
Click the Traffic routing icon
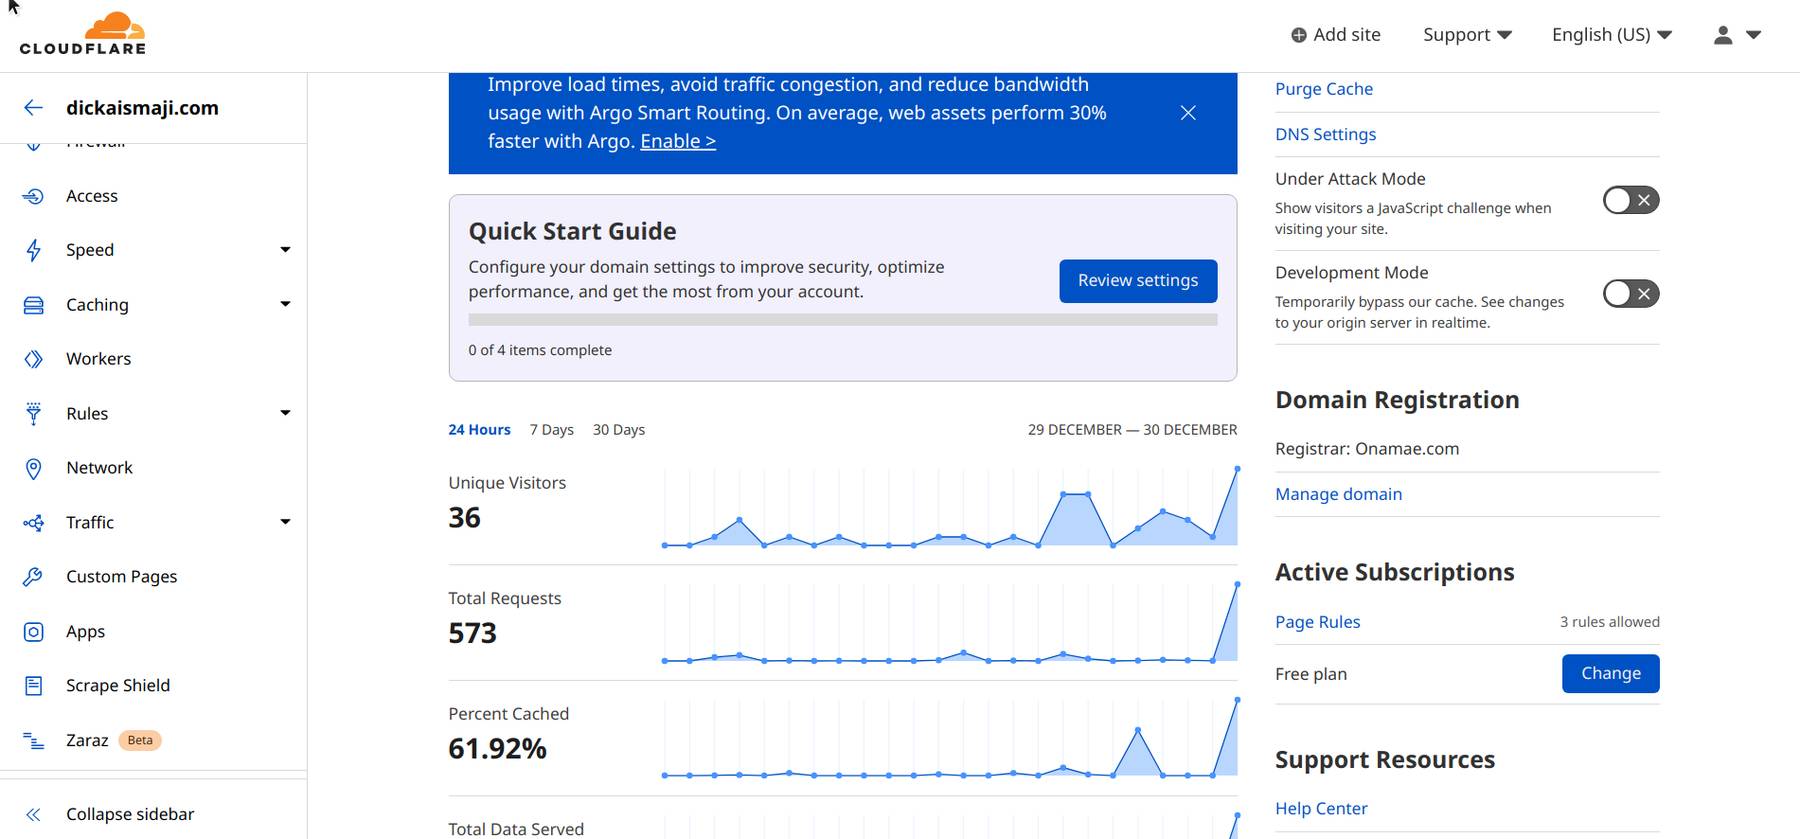tap(33, 523)
